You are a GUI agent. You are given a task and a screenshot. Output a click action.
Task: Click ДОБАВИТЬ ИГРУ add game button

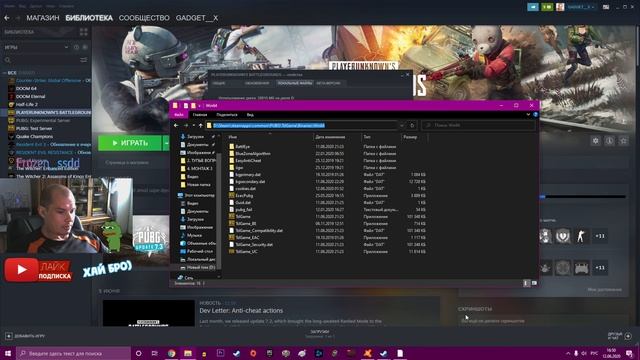click(25, 336)
